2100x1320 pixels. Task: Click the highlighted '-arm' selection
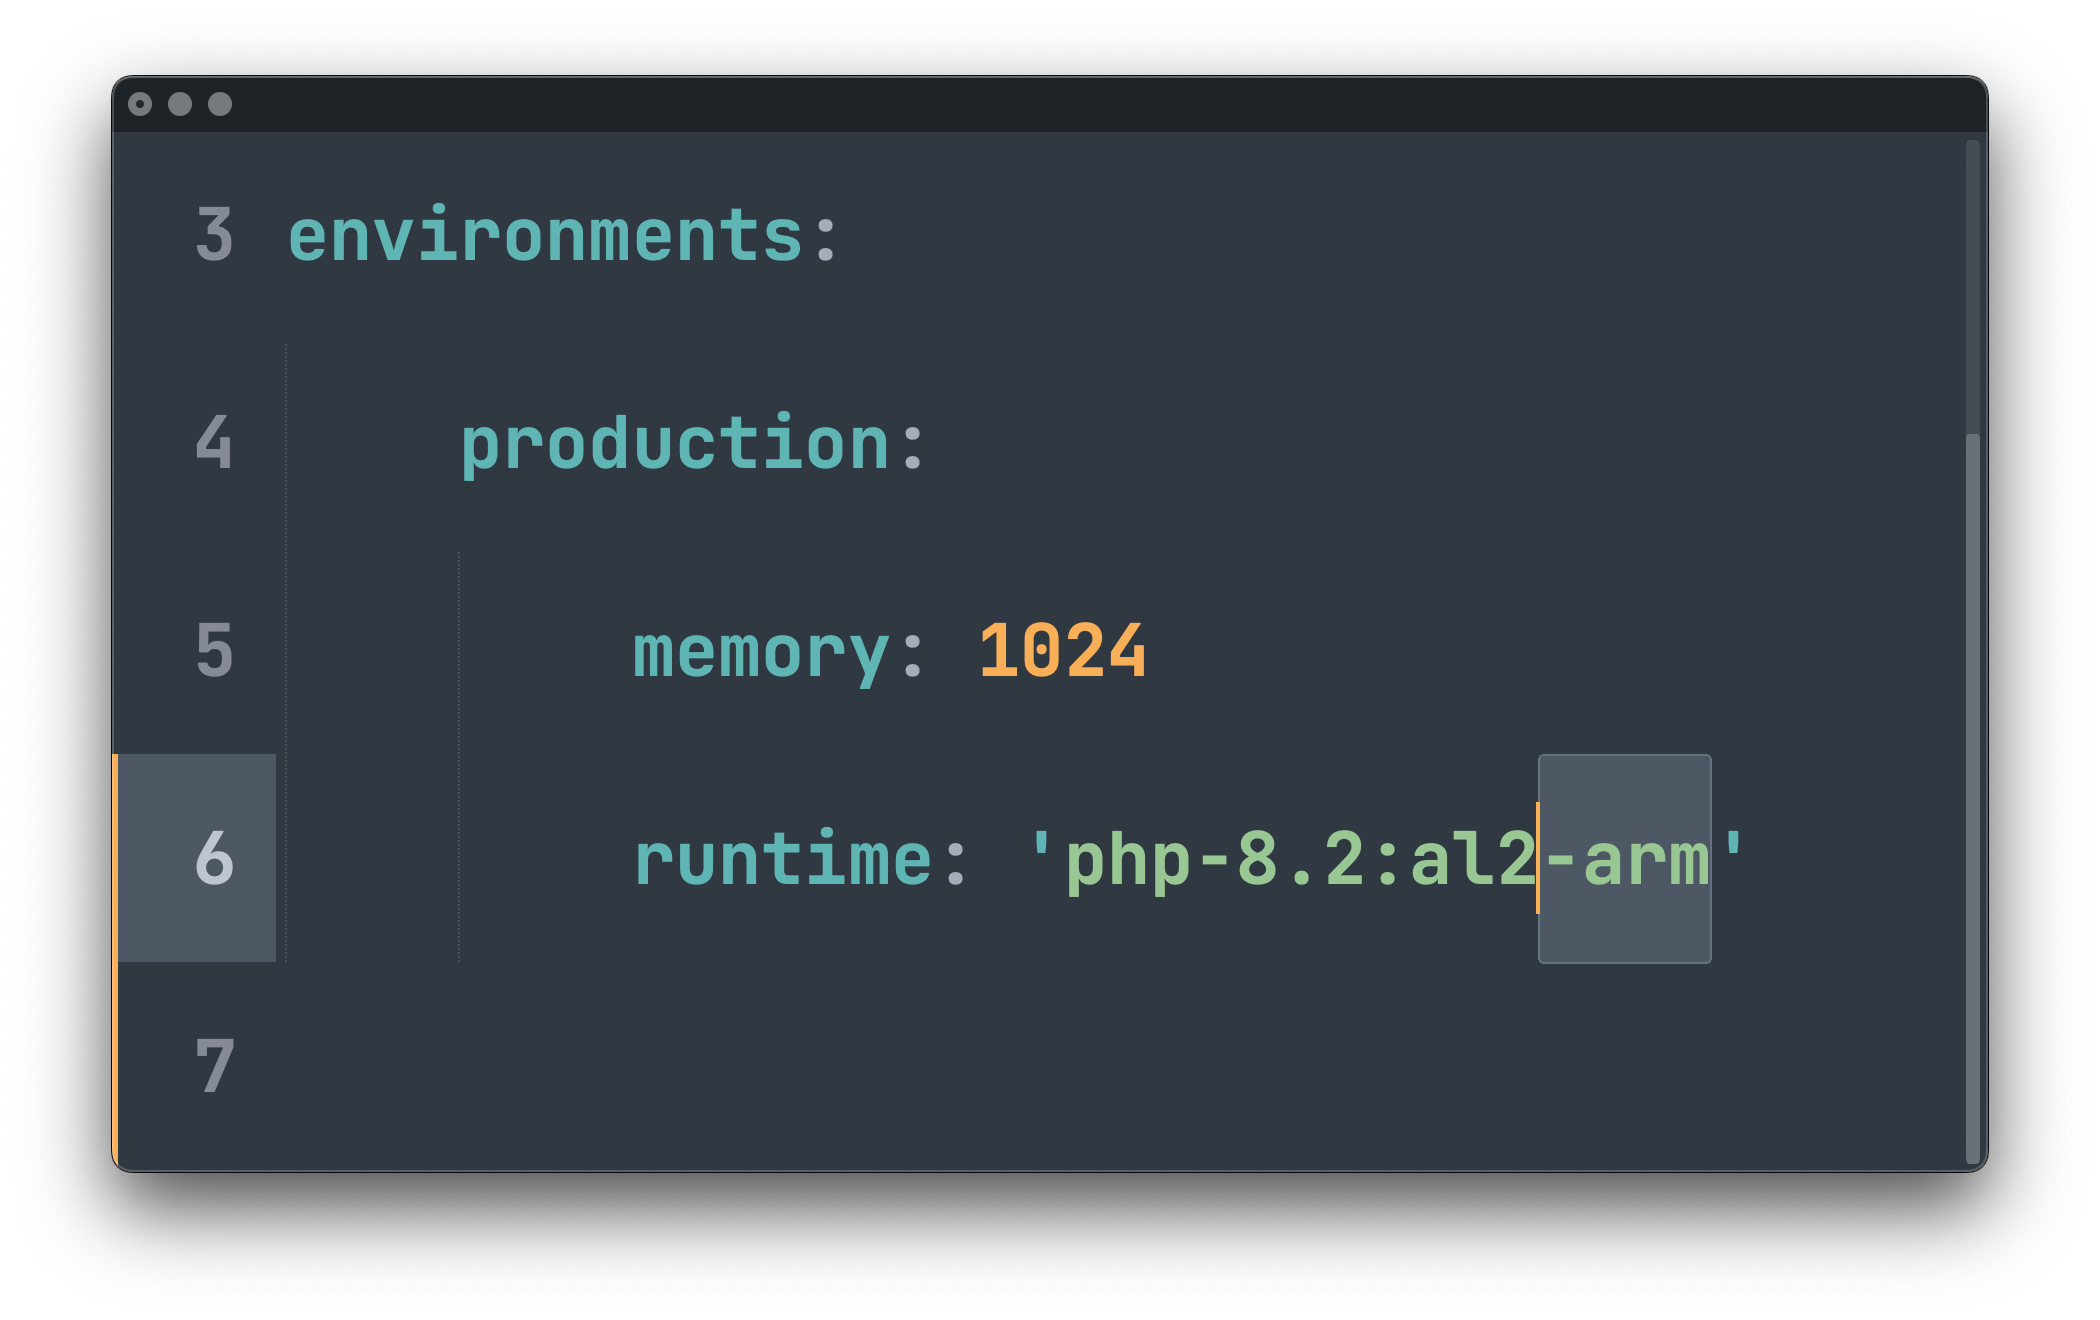click(x=1626, y=860)
